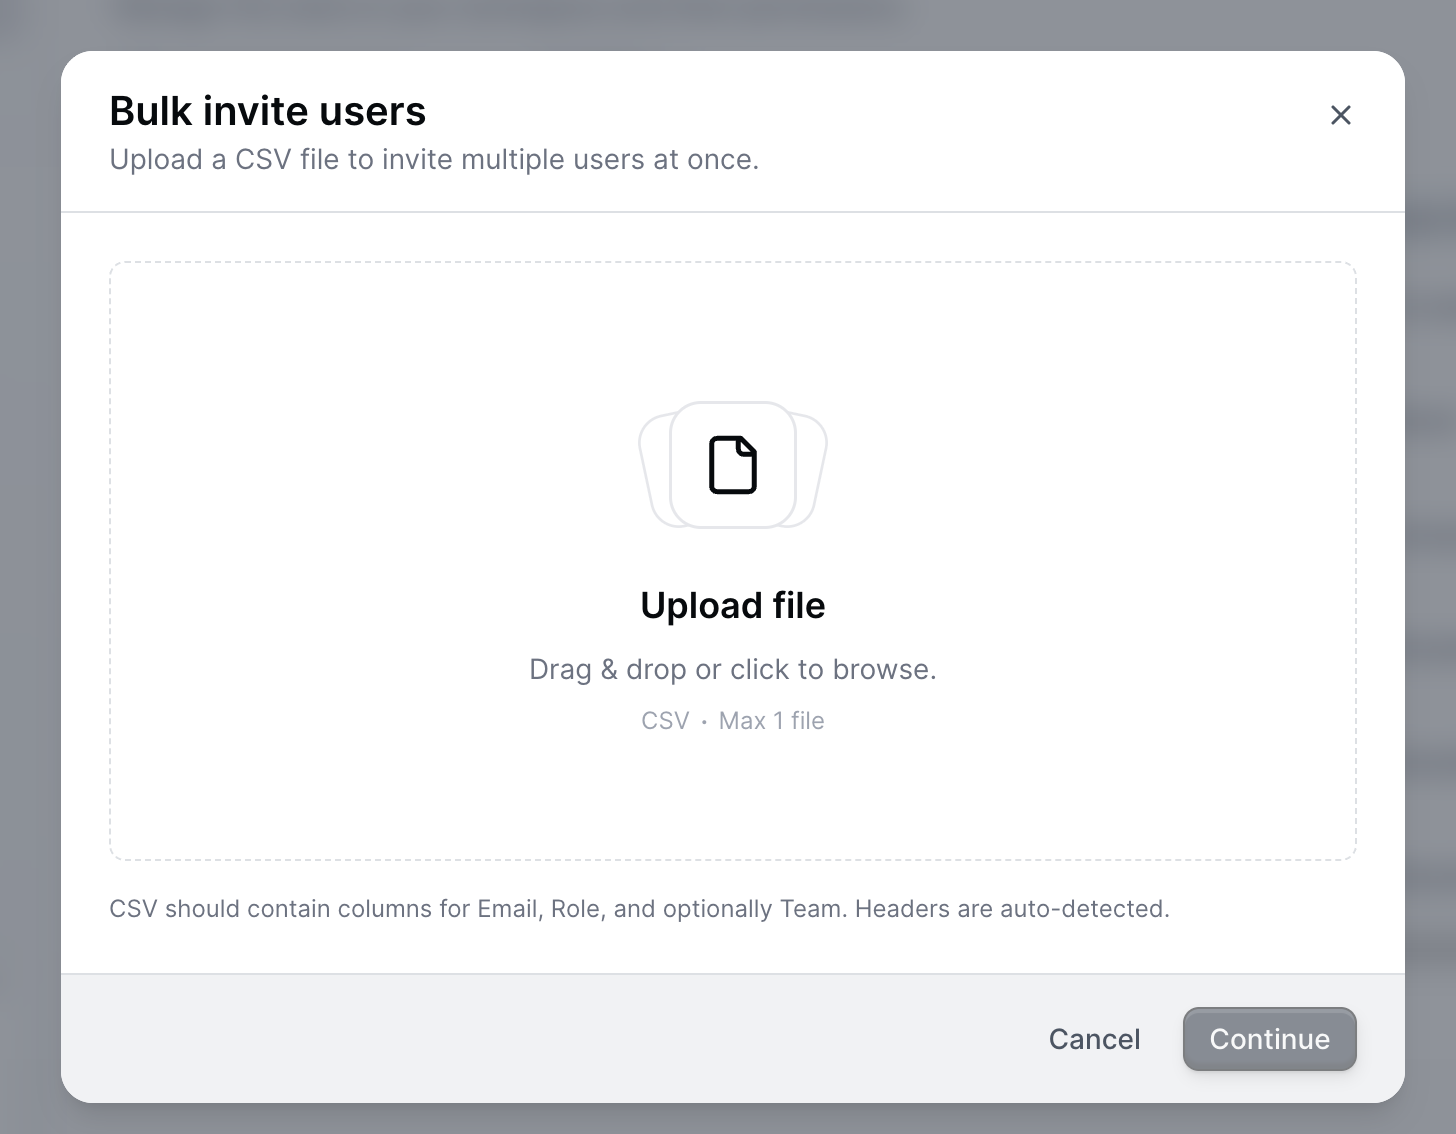Click the CSV · Max 1 file label

(x=733, y=720)
